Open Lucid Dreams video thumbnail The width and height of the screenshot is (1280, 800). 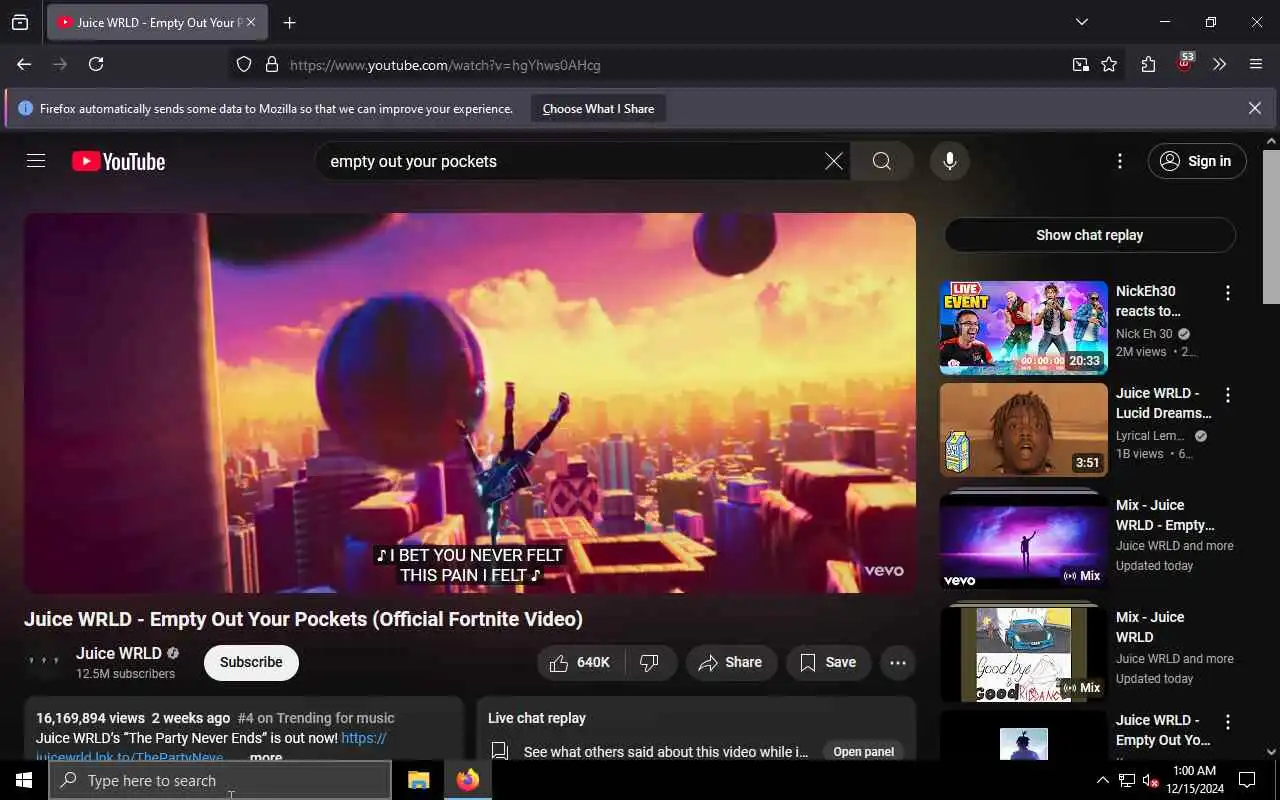click(1023, 430)
